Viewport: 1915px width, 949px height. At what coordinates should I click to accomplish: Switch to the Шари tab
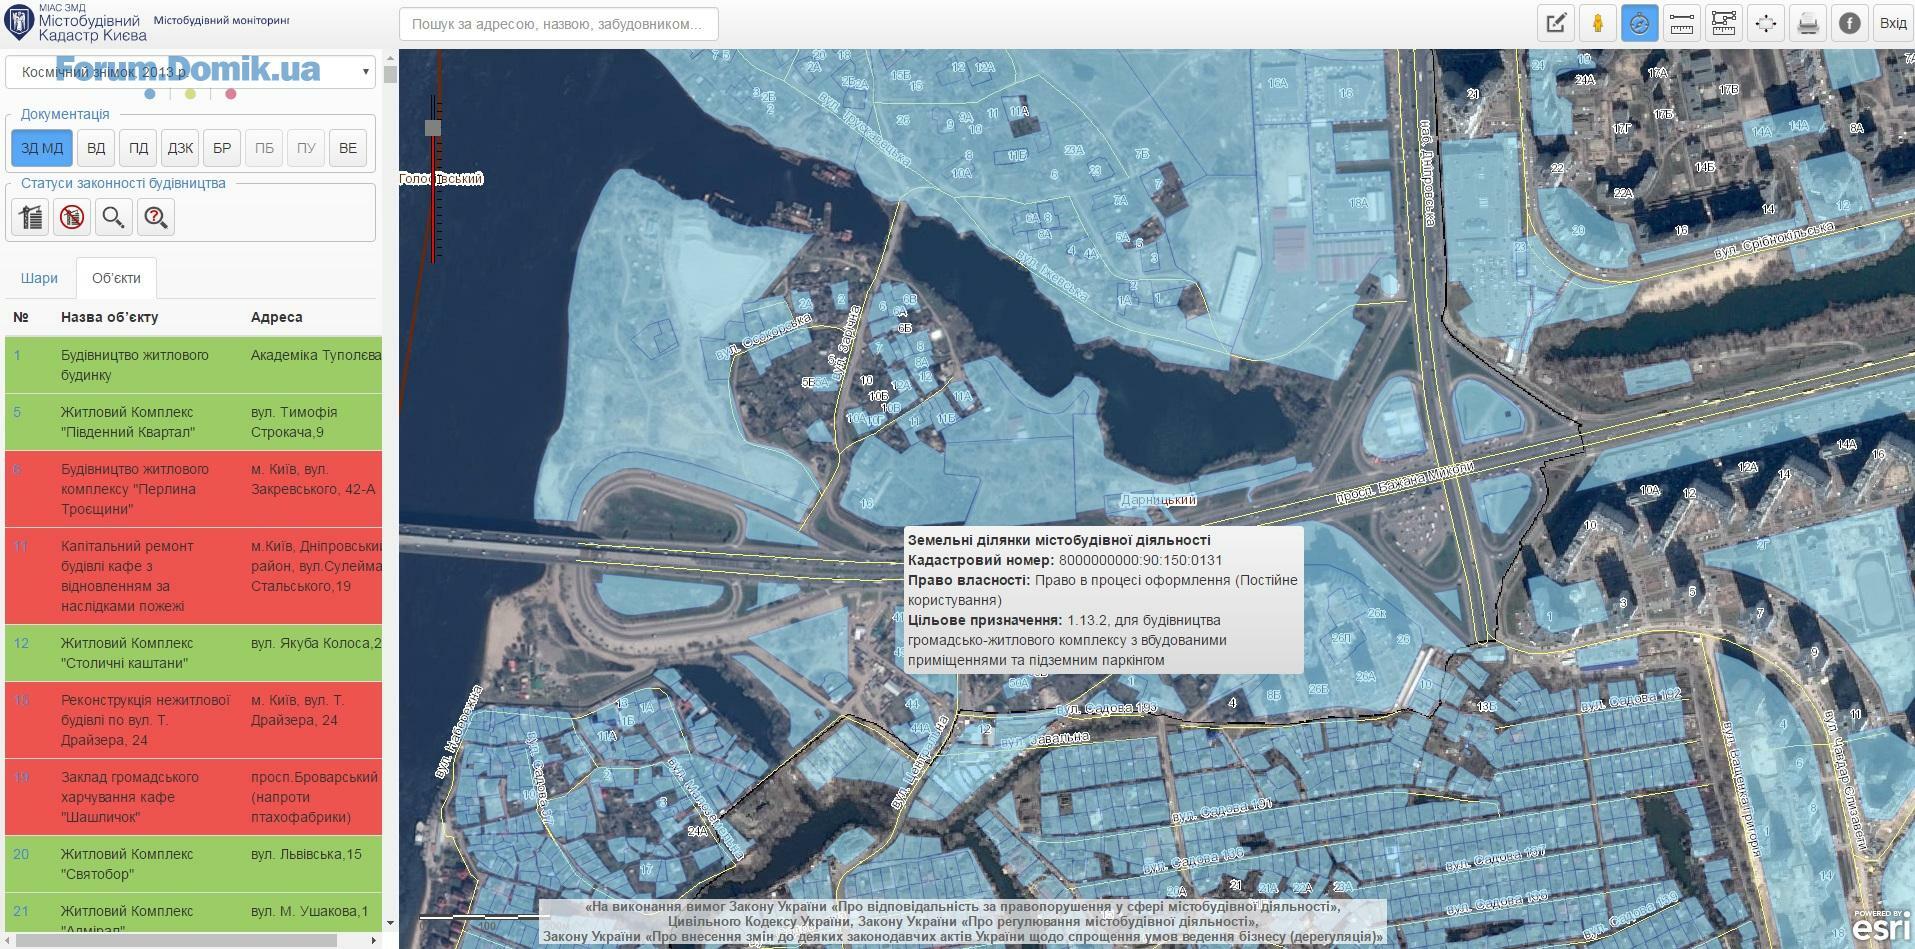coord(39,278)
